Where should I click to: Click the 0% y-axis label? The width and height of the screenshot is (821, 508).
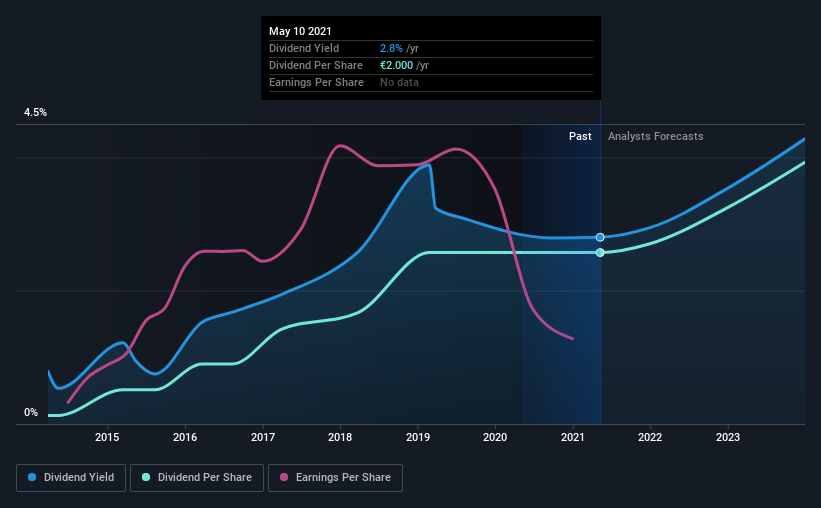31,413
